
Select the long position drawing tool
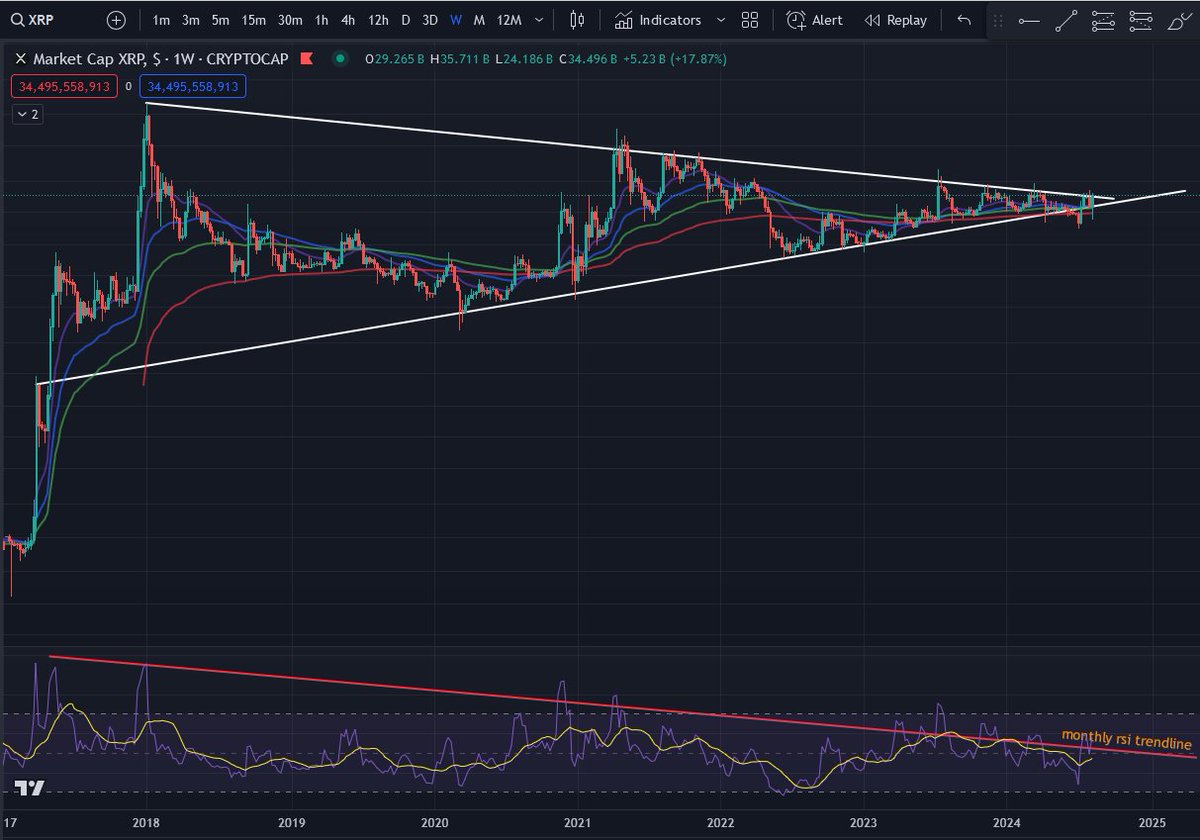[1139, 20]
